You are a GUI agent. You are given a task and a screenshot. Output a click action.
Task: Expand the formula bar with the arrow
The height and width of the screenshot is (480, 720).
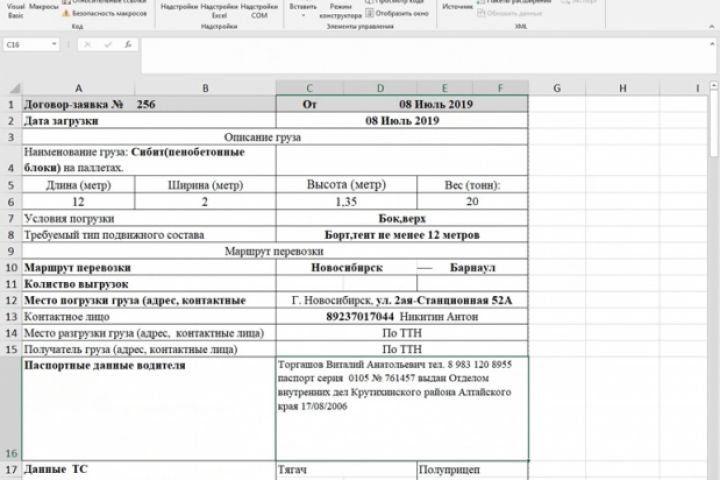tap(712, 44)
